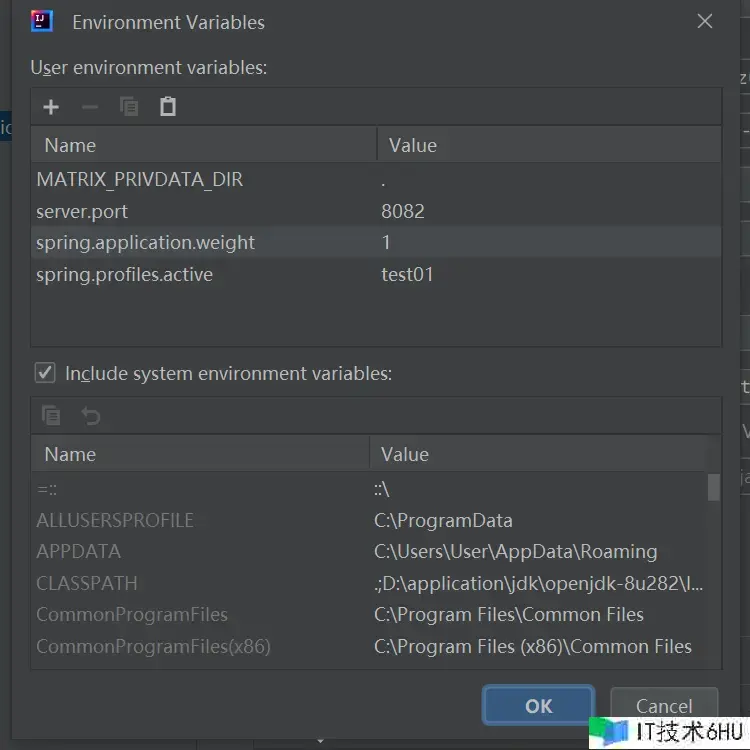Viewport: 750px width, 750px height.
Task: Sort user variables by Value column header
Action: [x=413, y=145]
